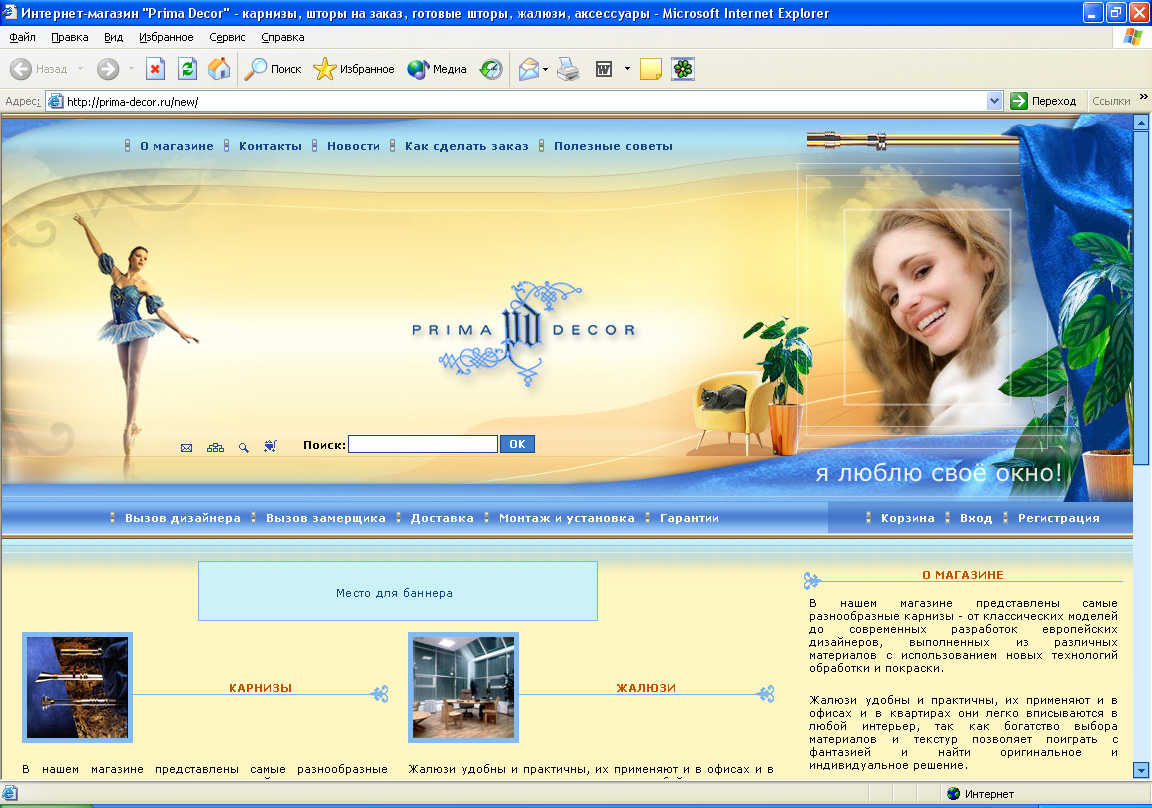Click the yellow note toolbar icon
1152x808 pixels.
coord(651,69)
